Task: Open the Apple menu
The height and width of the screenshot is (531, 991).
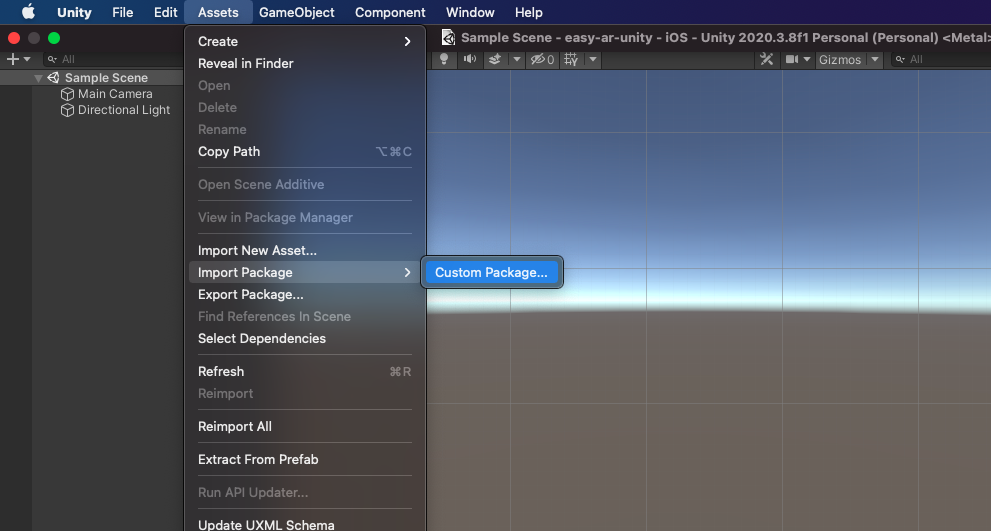Action: [x=28, y=12]
